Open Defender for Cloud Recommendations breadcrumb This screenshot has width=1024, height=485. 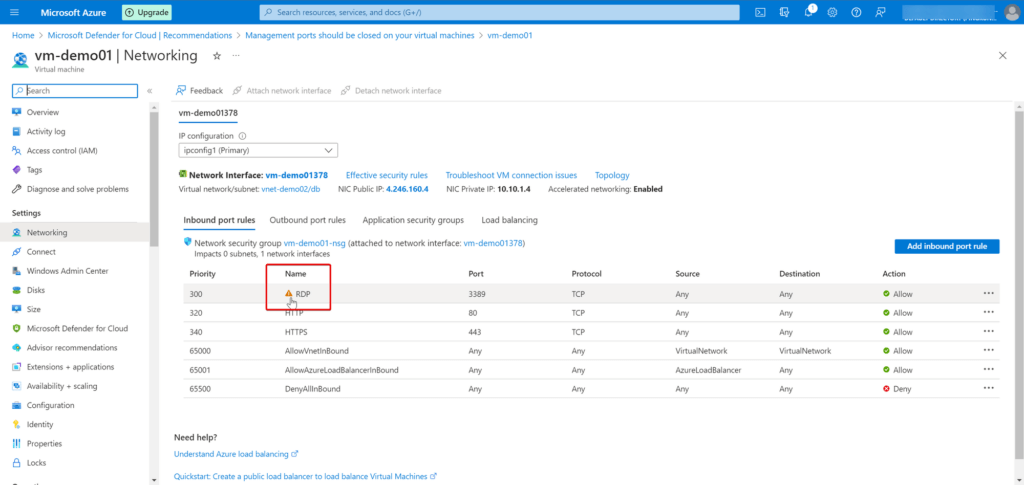pos(140,35)
